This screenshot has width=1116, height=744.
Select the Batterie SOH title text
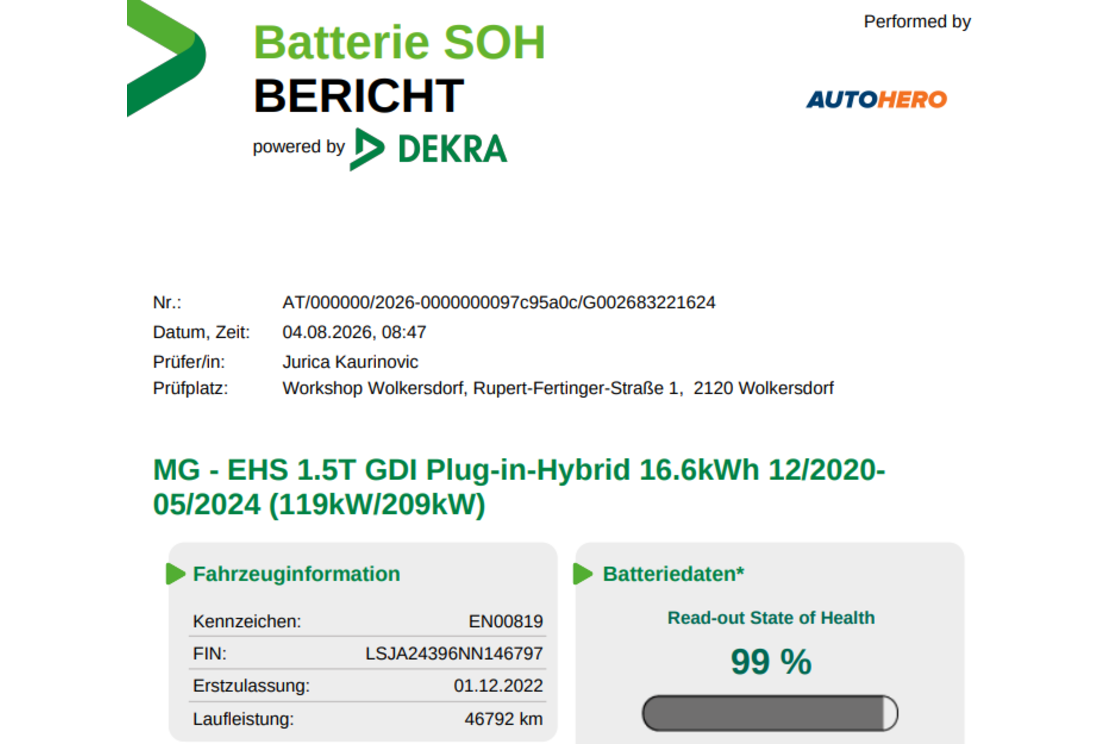click(x=399, y=43)
